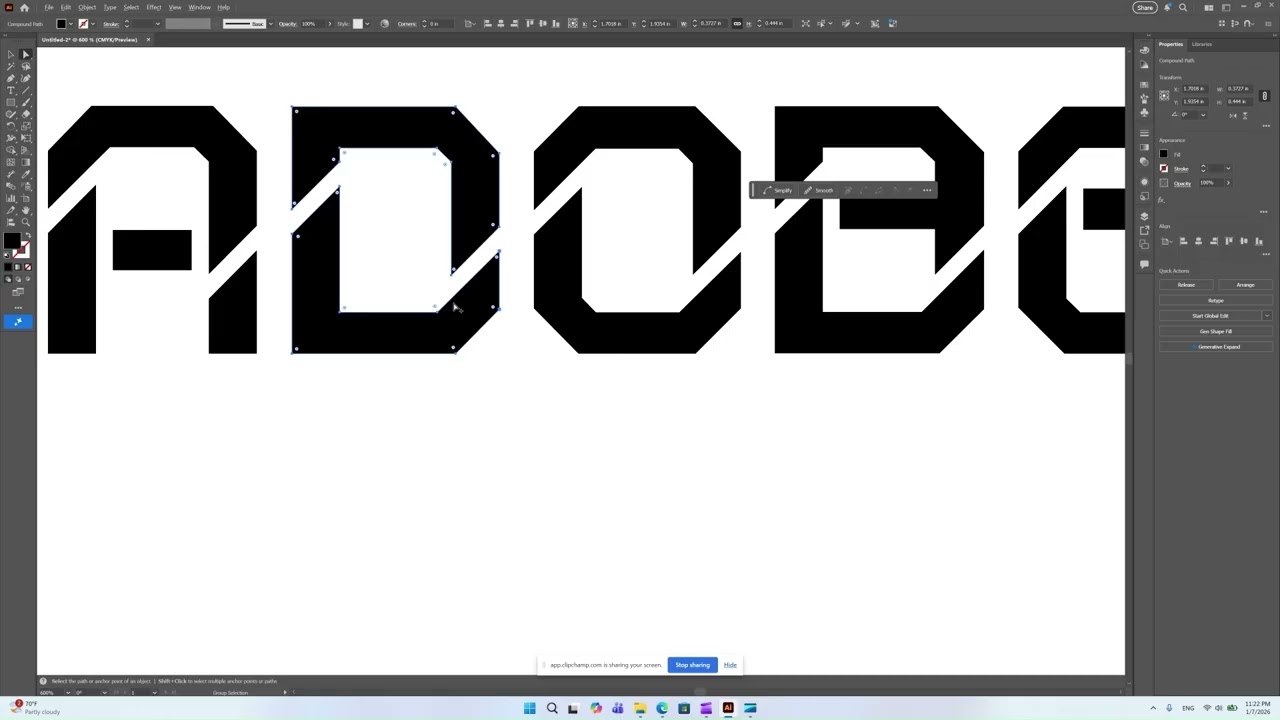Open the Arrange Documents icon
Screen dimensions: 1280x720
point(1209,8)
